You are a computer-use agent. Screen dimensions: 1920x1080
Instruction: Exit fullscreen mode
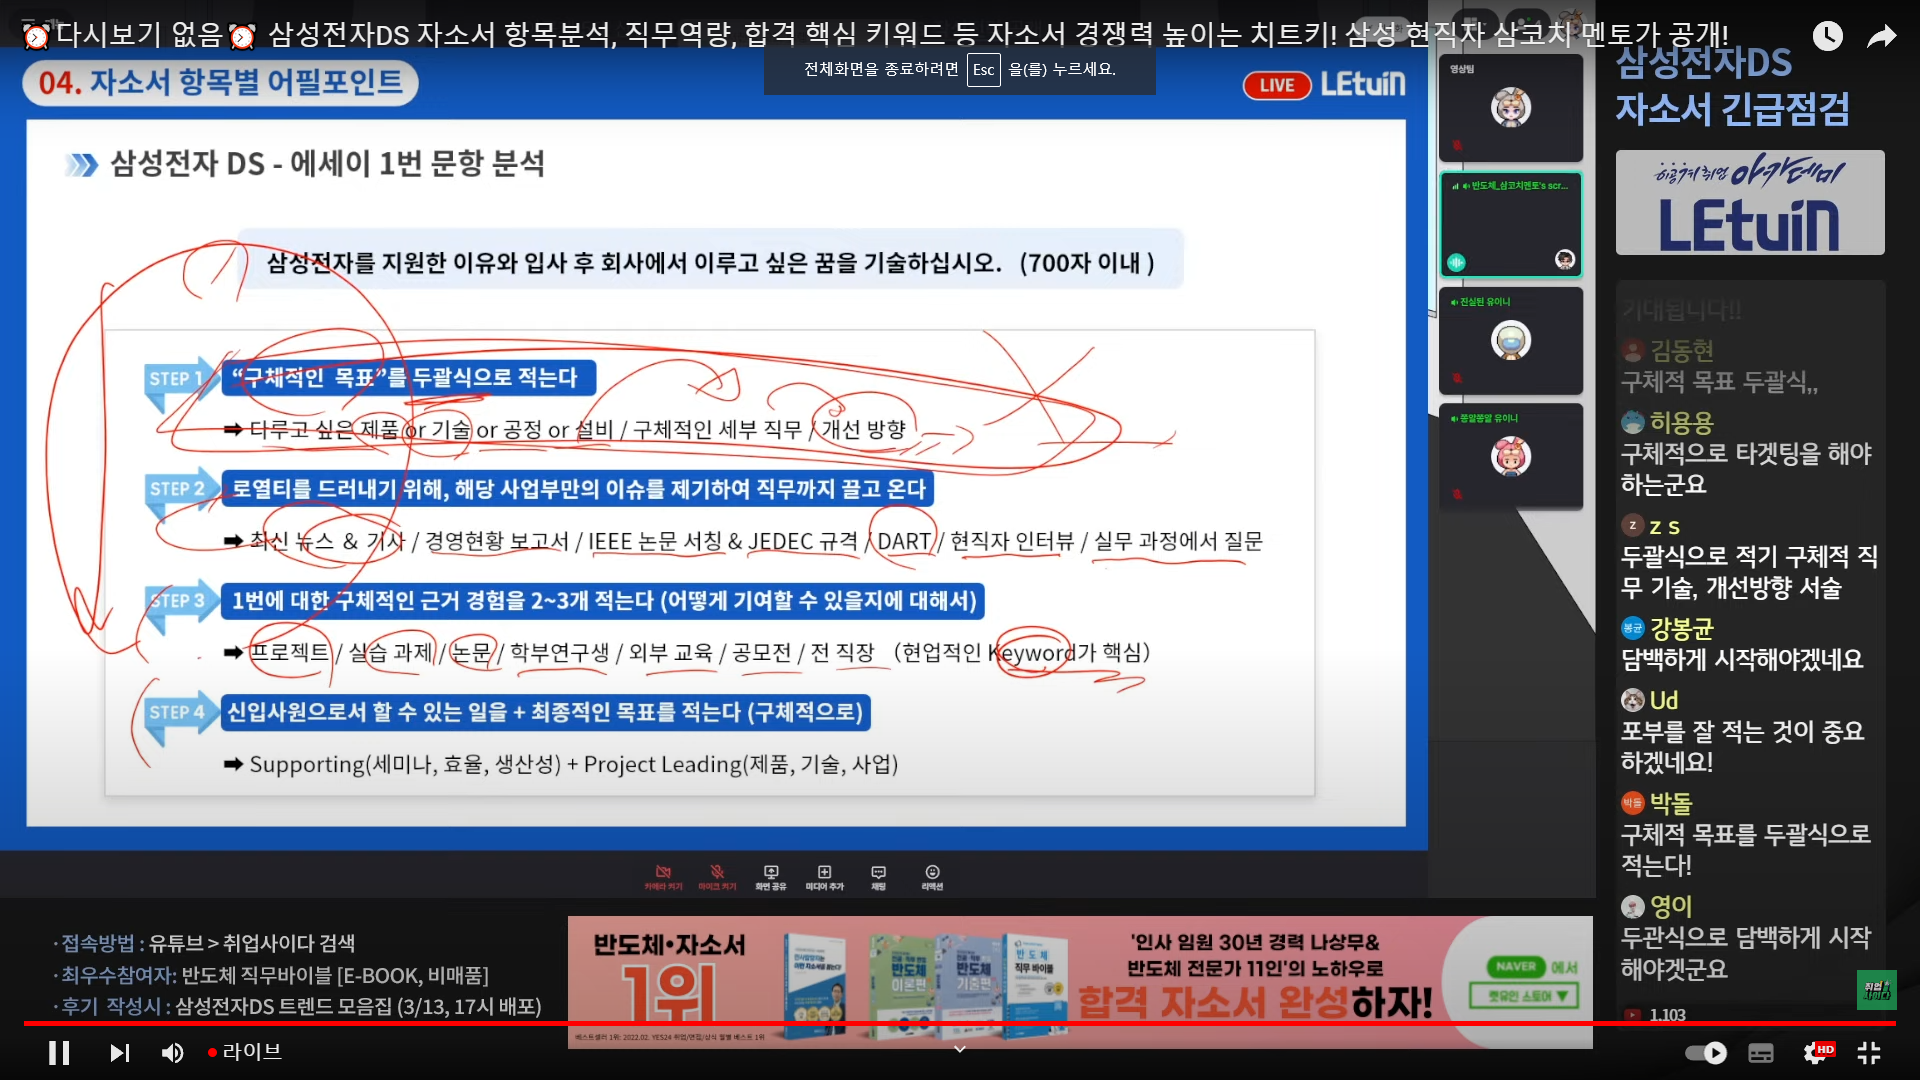coord(1868,1052)
